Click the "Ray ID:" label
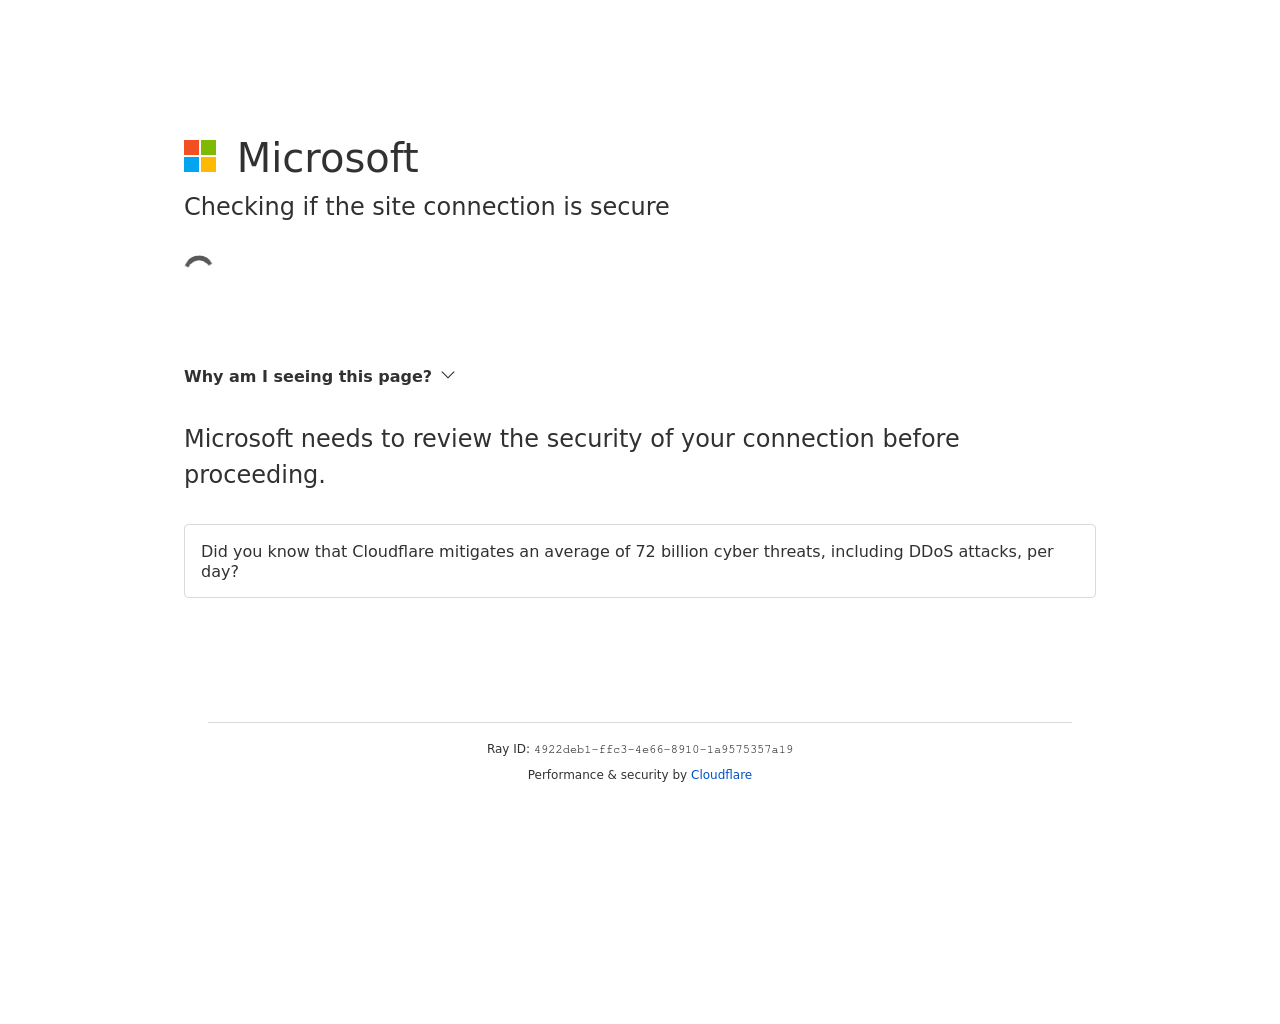 click(508, 749)
